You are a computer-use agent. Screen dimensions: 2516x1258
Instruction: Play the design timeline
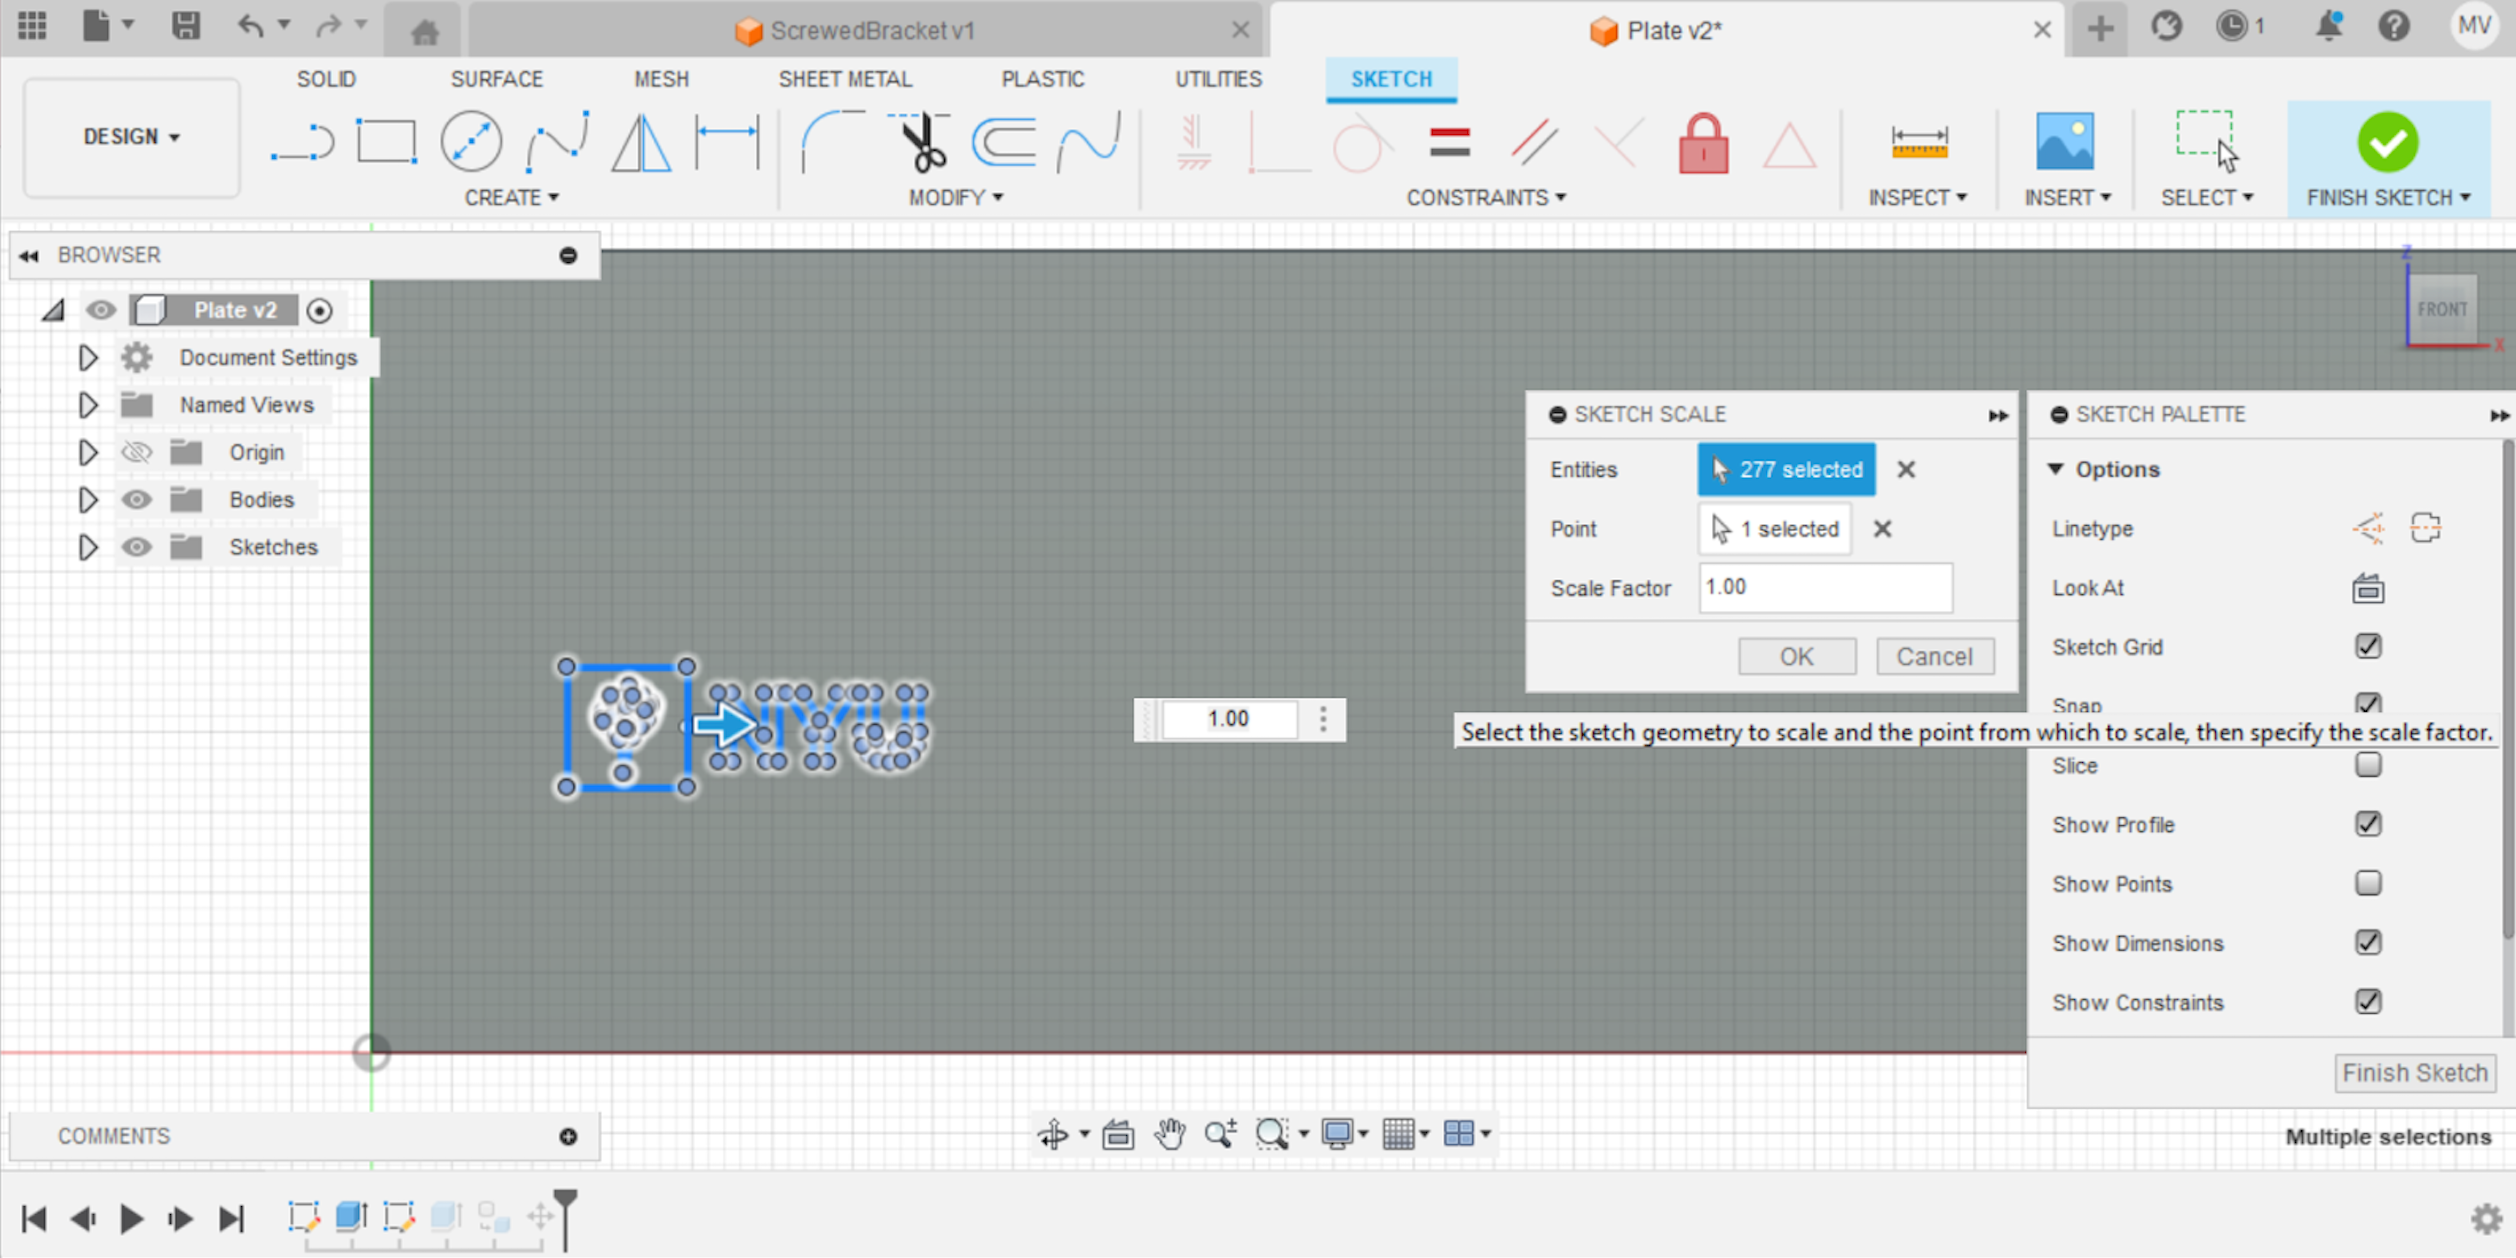click(x=131, y=1218)
